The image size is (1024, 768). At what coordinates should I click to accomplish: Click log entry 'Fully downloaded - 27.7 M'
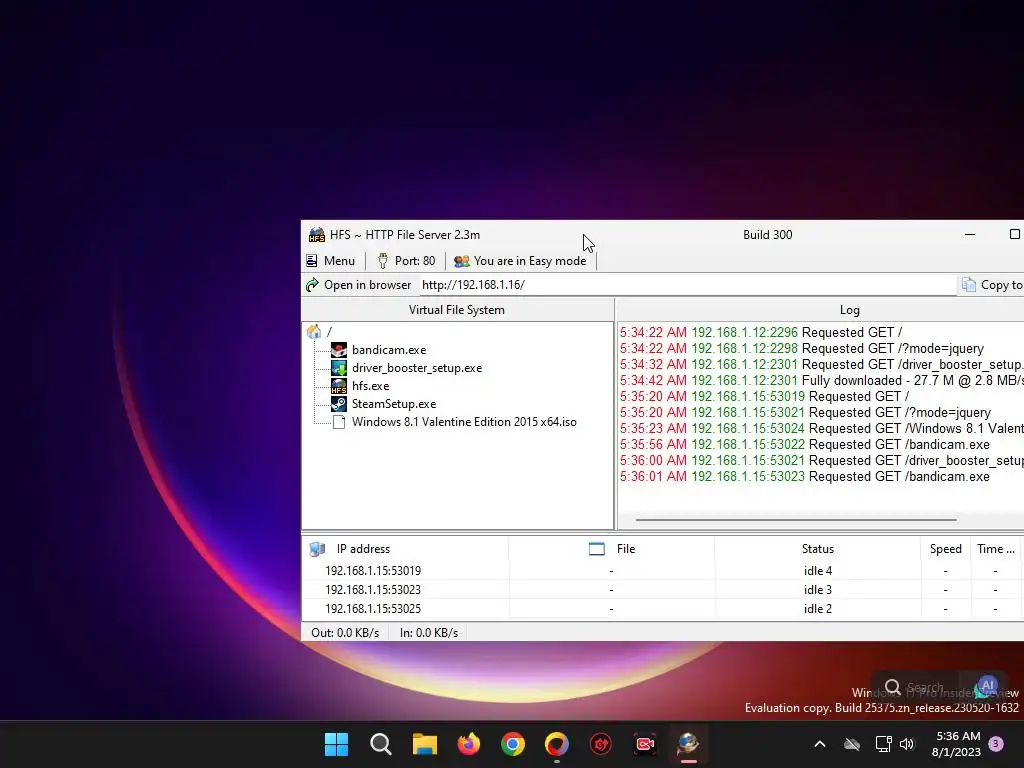pos(822,380)
